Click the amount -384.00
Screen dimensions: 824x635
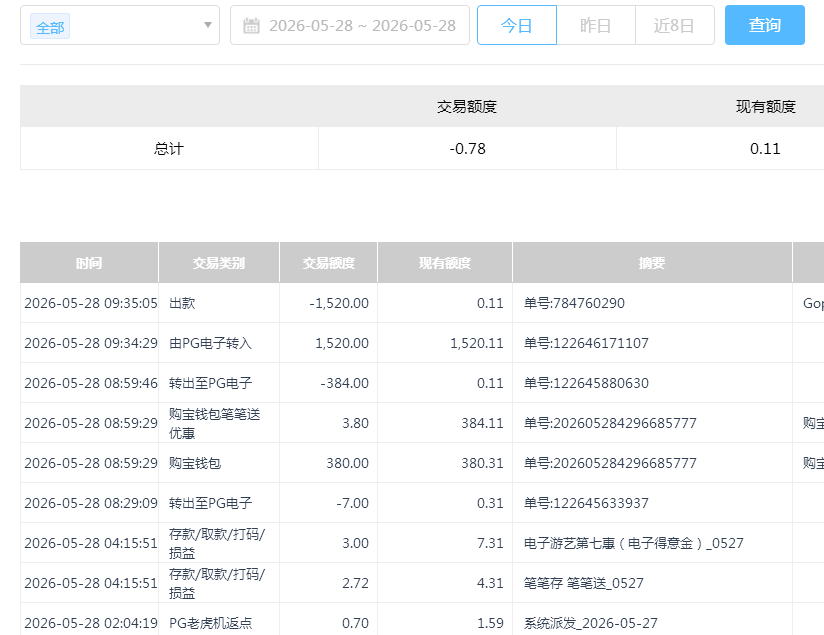click(x=345, y=383)
